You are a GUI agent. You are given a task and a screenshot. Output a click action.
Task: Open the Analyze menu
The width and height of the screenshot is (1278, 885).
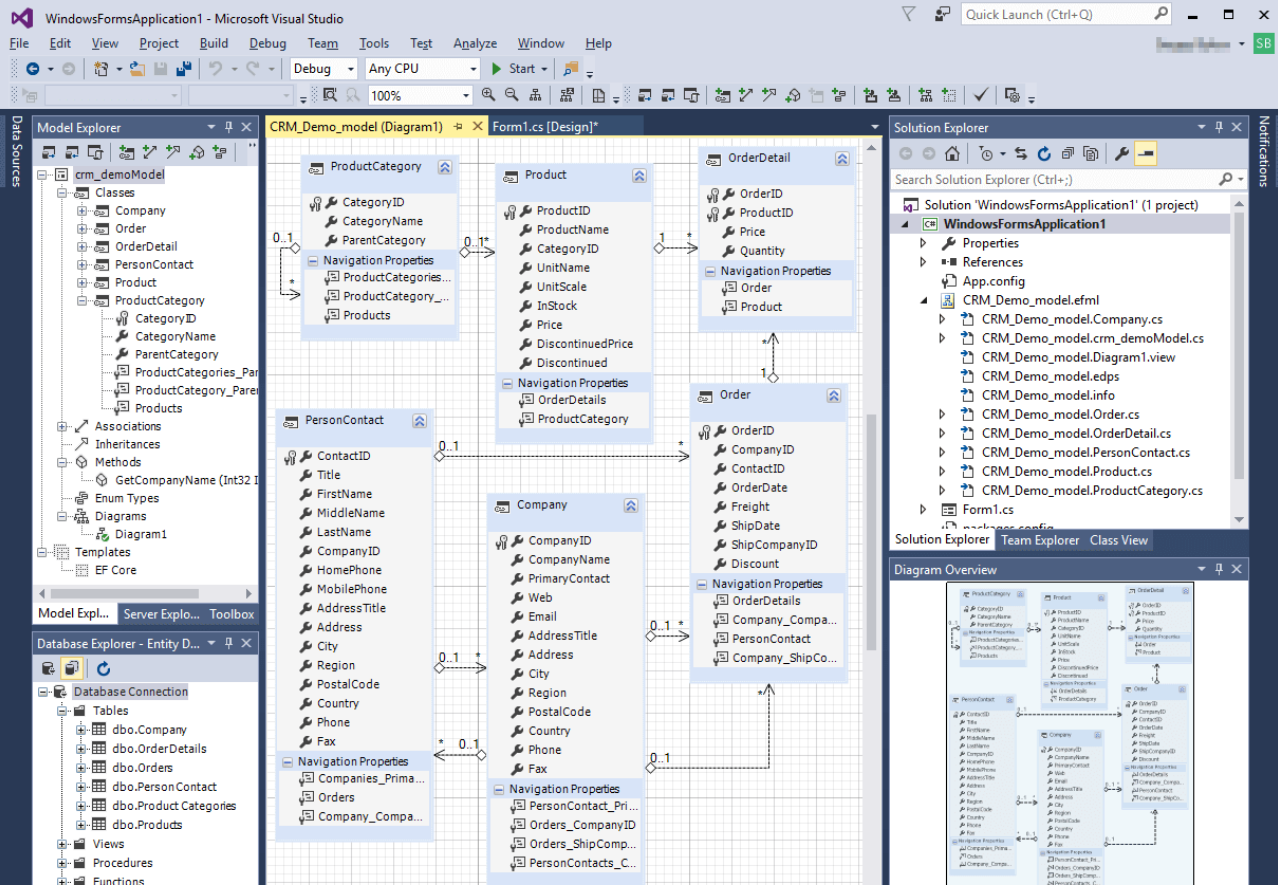coord(475,43)
